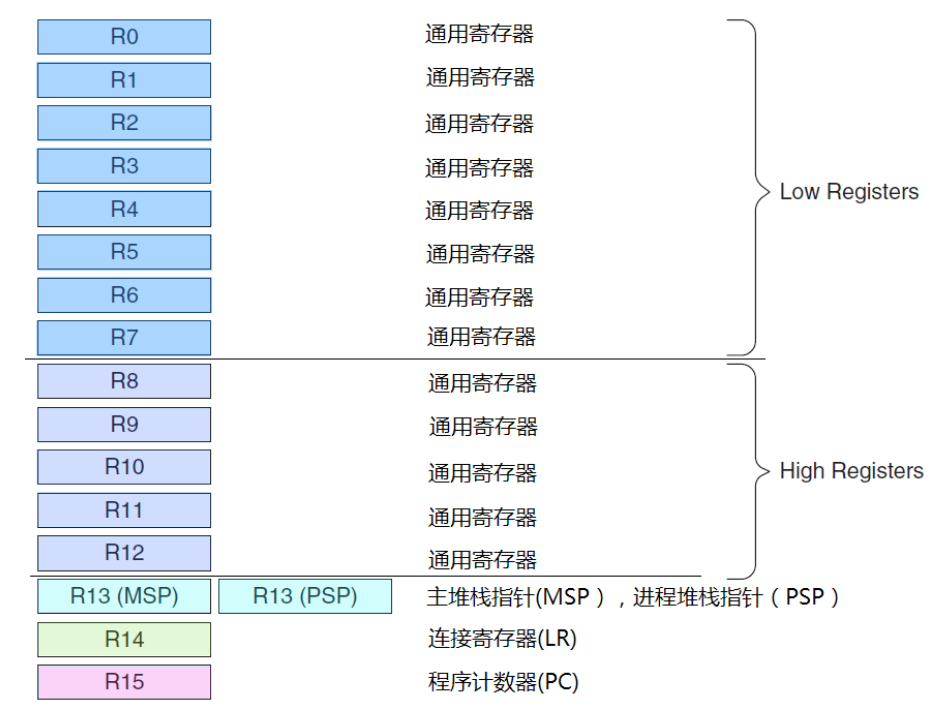
Task: Click the High Registers label
Action: point(851,471)
